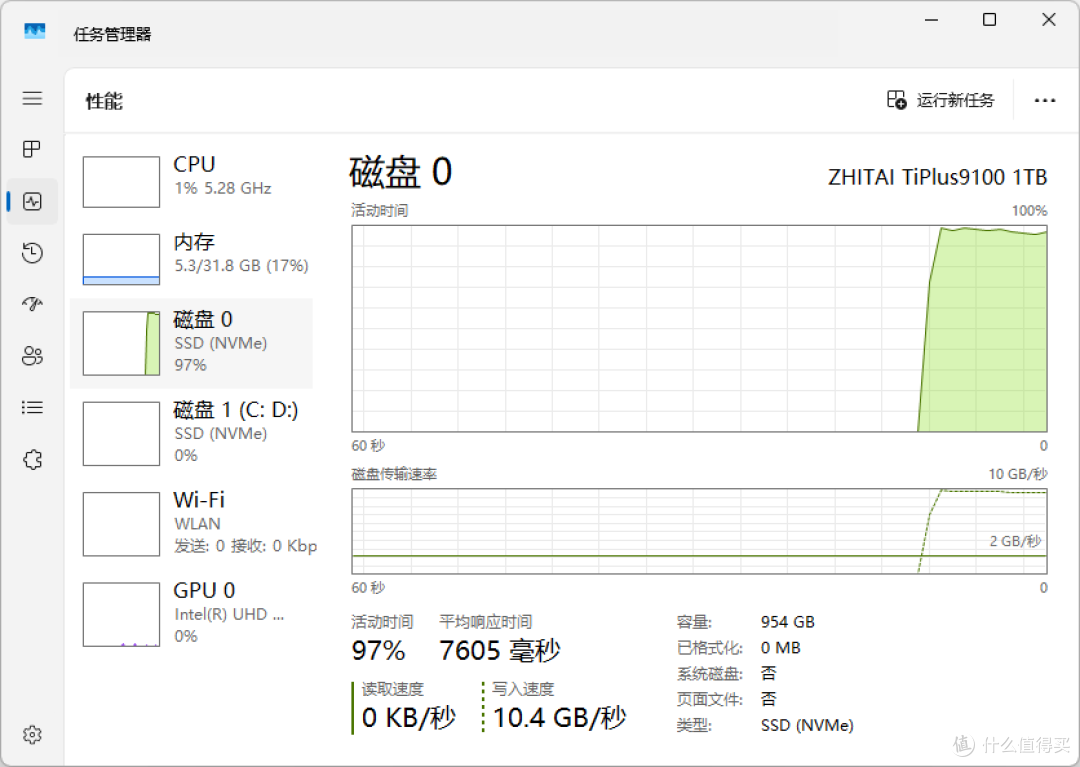Open Task Manager settings gear
The image size is (1080, 767).
tap(32, 735)
